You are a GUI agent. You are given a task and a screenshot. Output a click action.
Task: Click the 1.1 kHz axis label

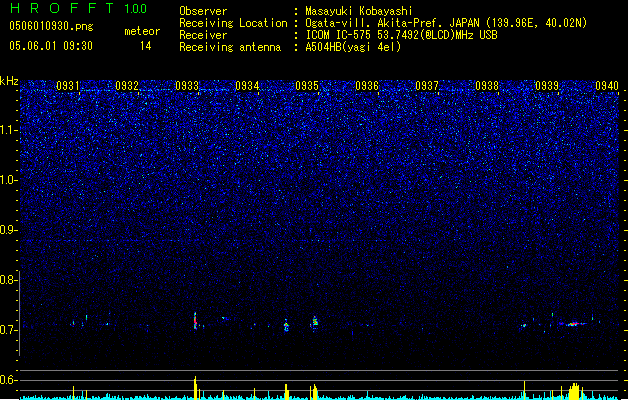tap(8, 130)
